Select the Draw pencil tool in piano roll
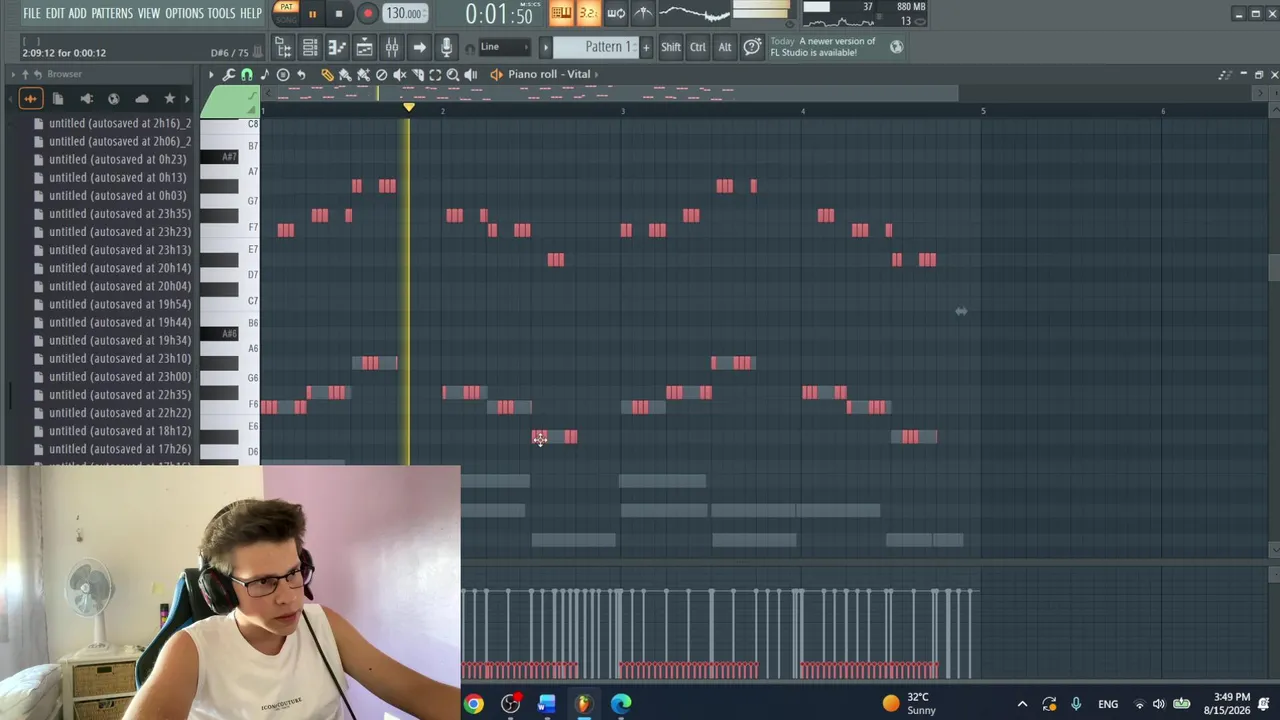1280x720 pixels. tap(327, 74)
